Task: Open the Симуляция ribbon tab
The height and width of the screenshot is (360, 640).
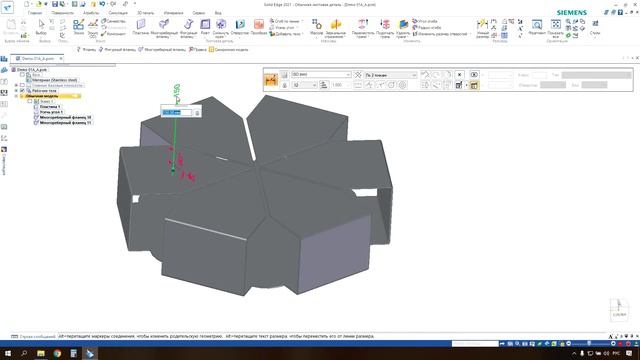Action: 118,13
